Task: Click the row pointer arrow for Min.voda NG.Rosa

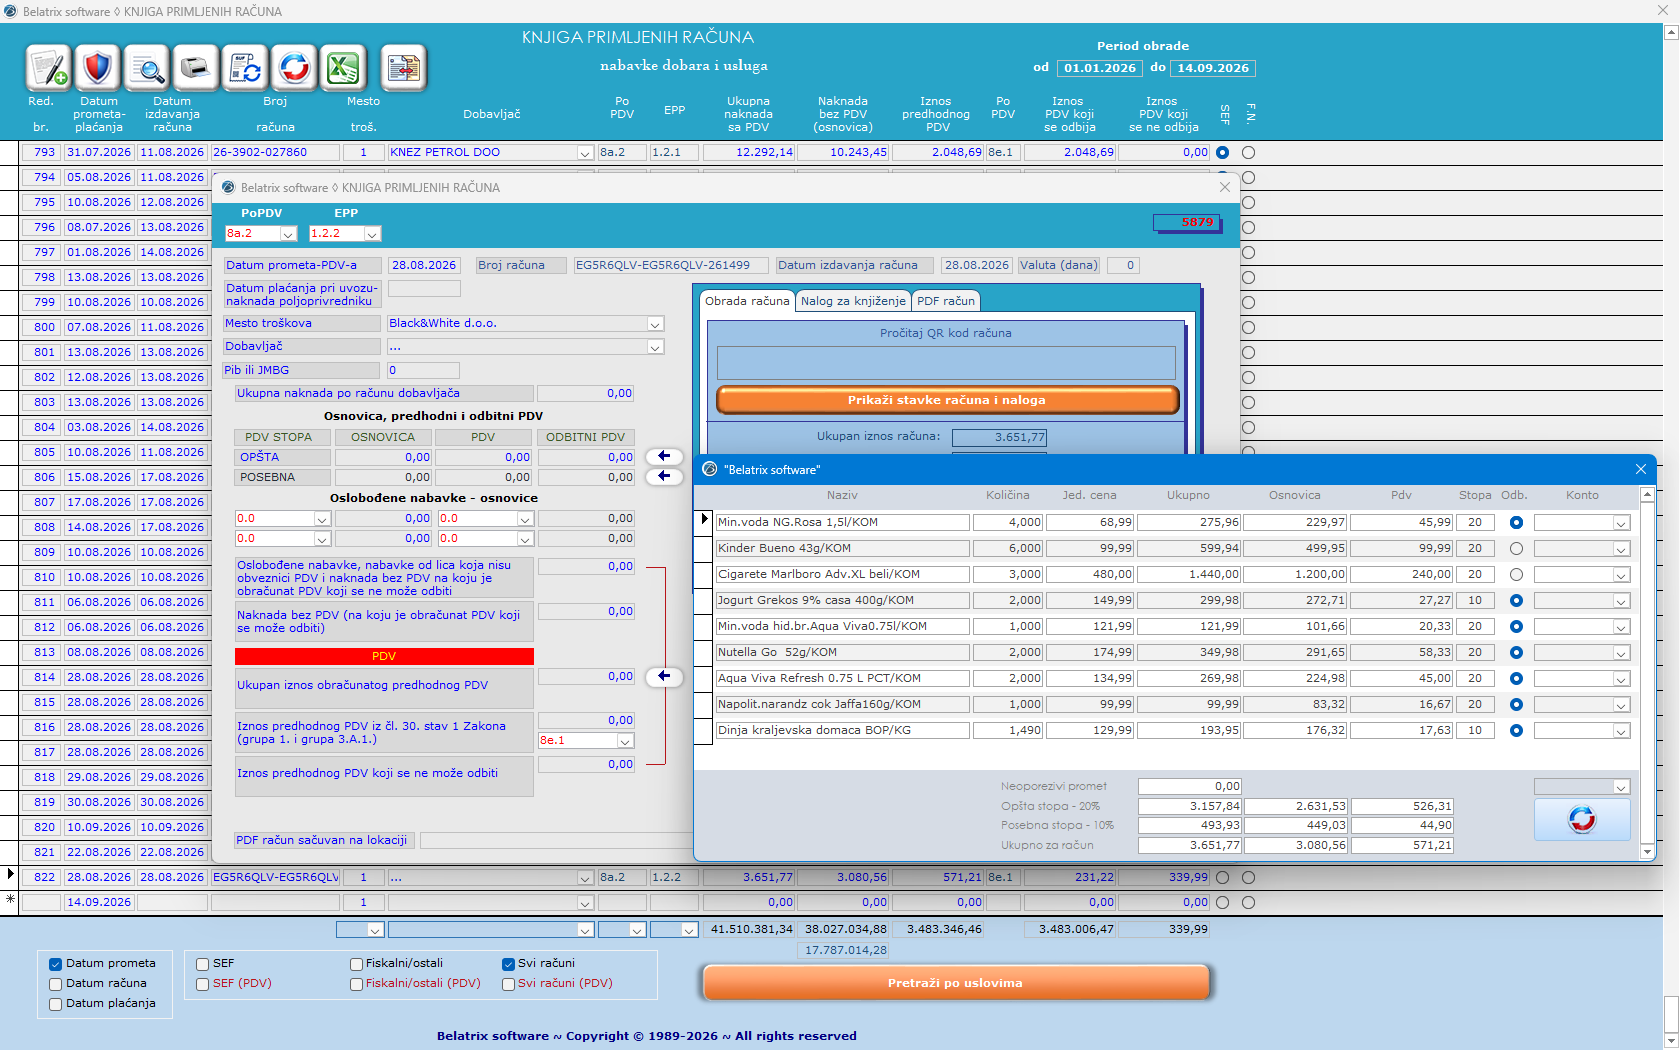Action: point(704,519)
